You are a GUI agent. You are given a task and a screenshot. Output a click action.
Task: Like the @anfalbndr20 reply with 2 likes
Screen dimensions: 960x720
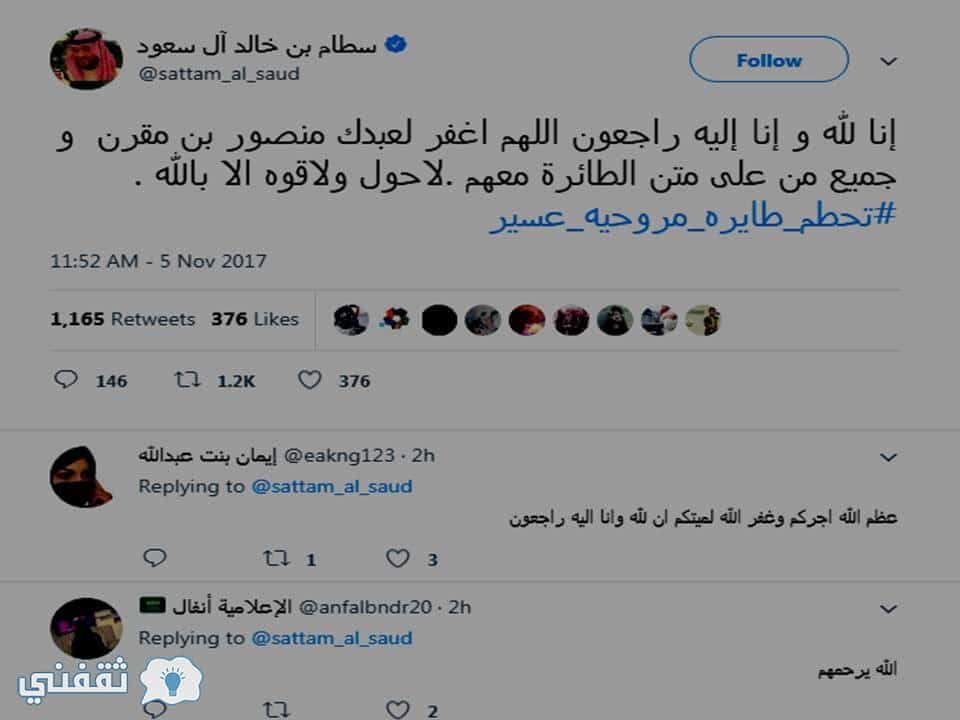click(x=397, y=710)
